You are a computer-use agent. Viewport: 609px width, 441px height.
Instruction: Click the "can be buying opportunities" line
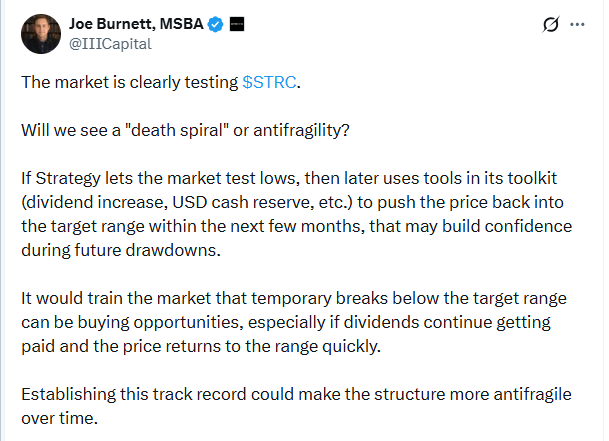(x=286, y=322)
